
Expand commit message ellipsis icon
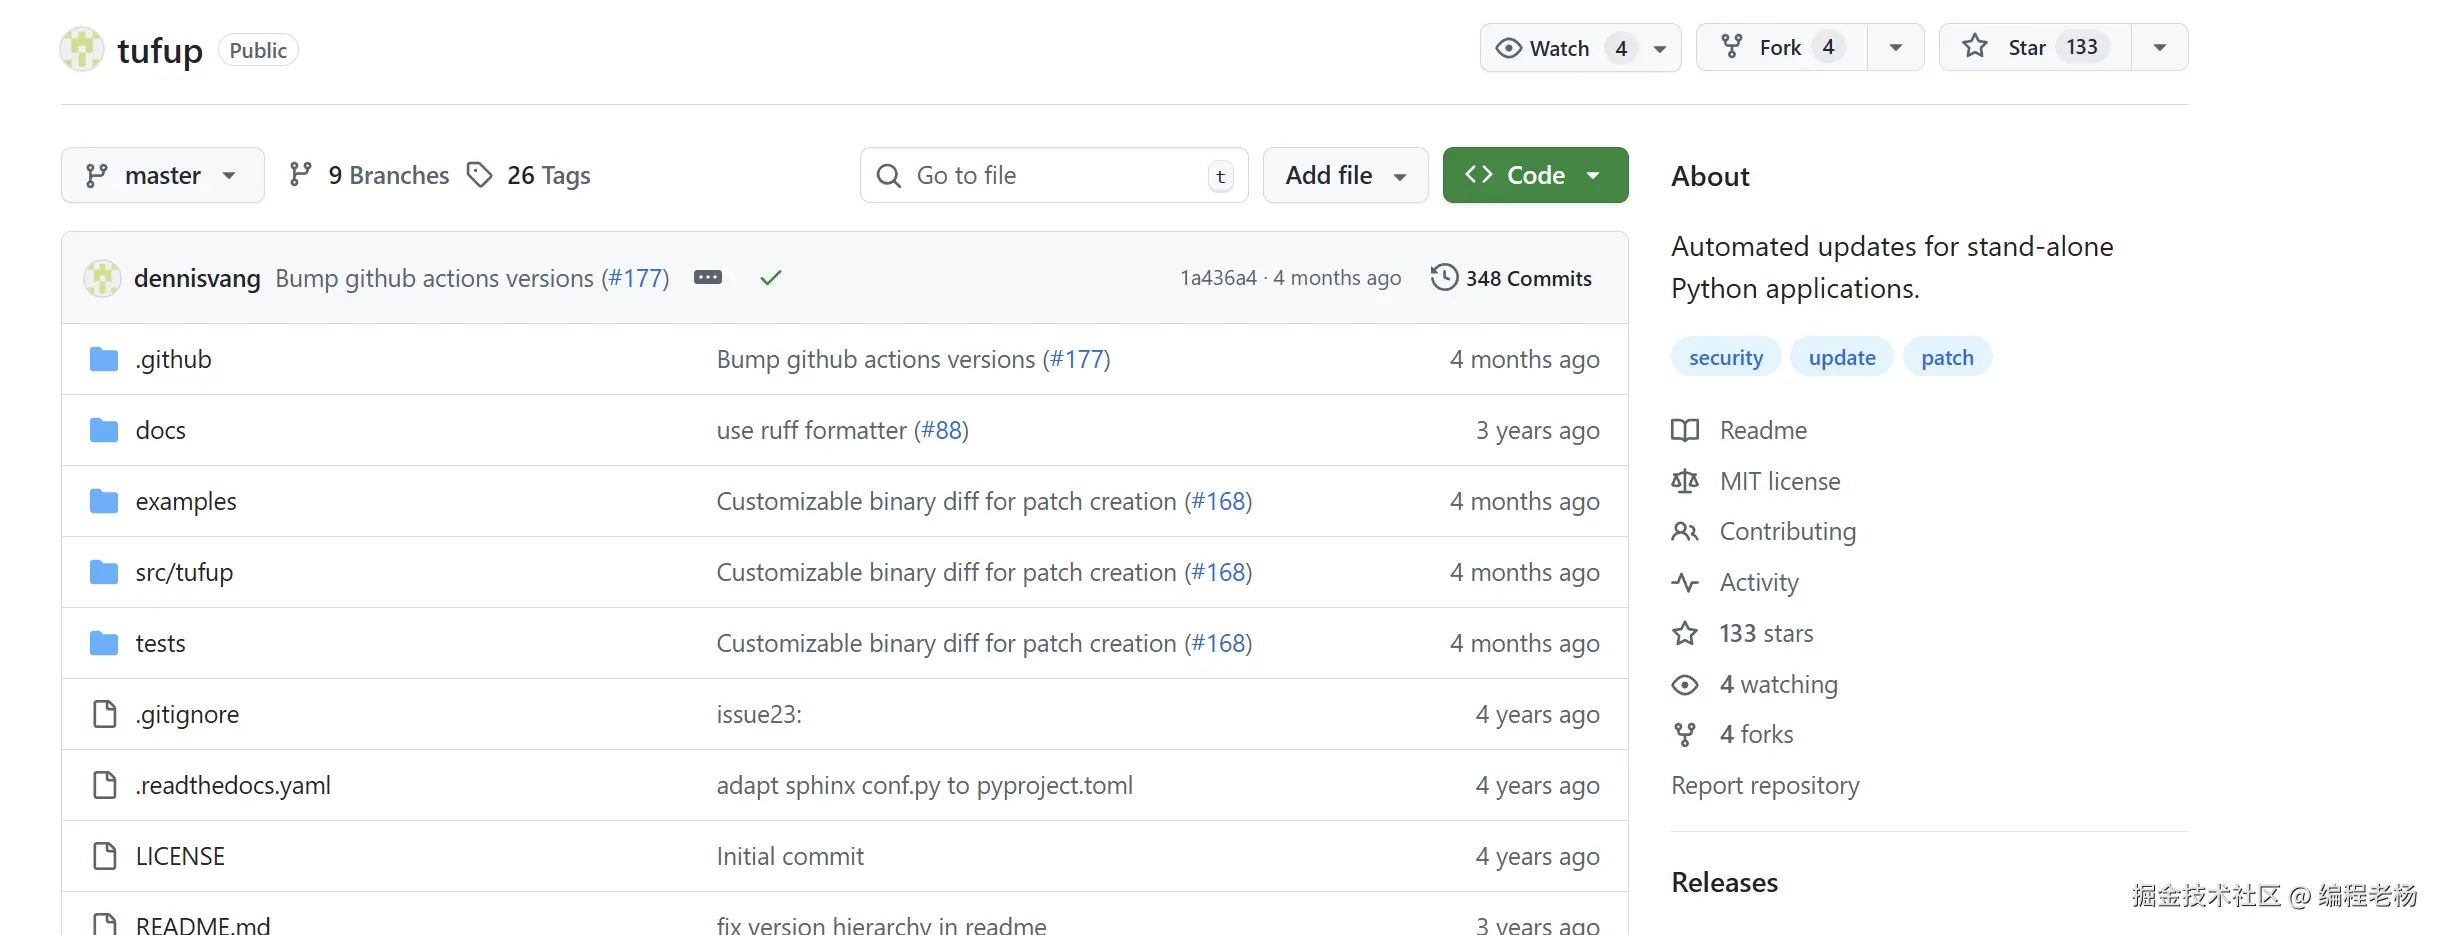pos(708,277)
